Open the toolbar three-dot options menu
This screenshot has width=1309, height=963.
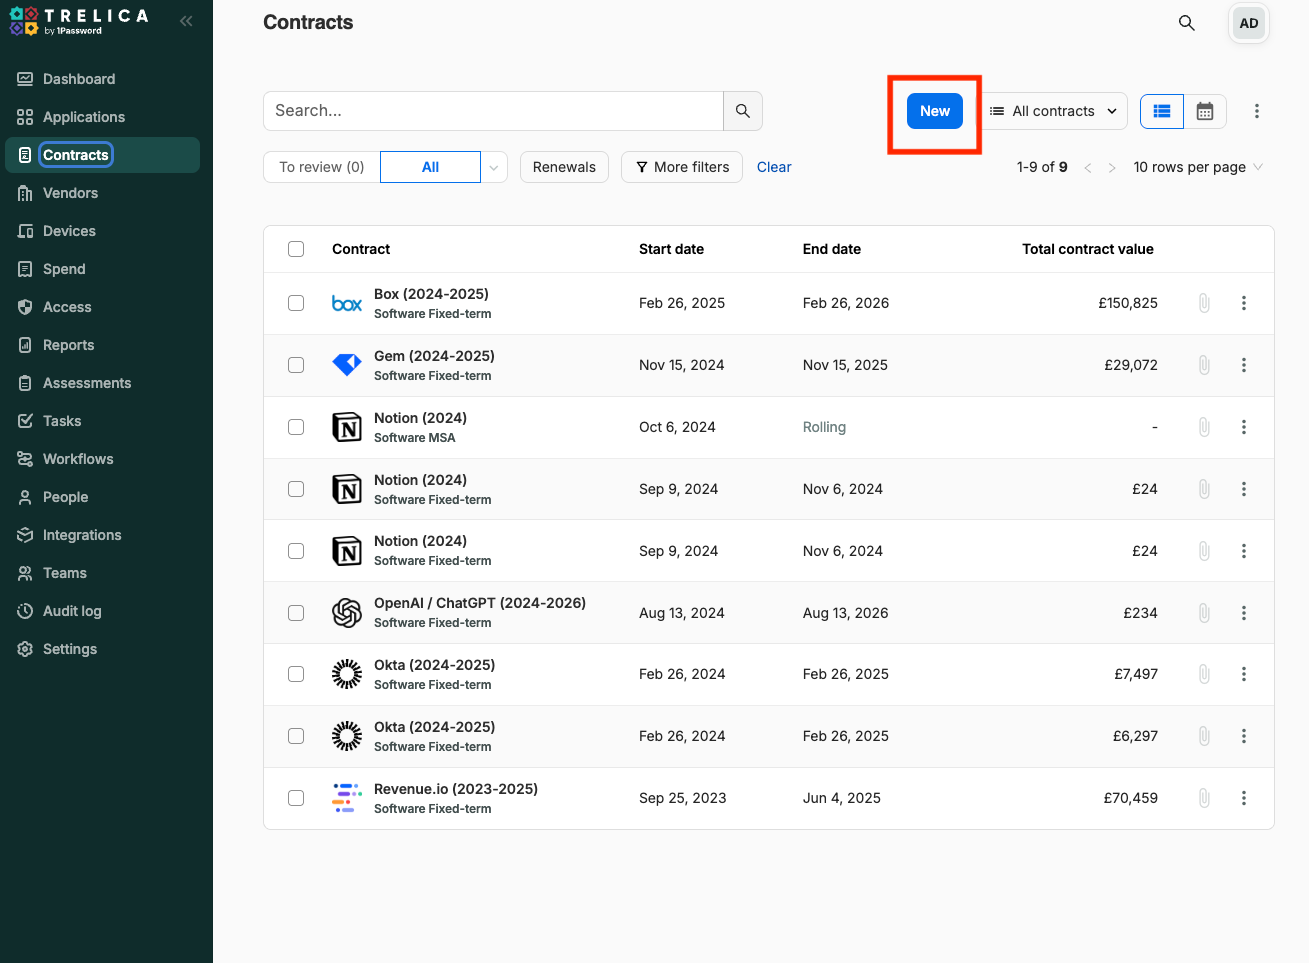point(1256,111)
